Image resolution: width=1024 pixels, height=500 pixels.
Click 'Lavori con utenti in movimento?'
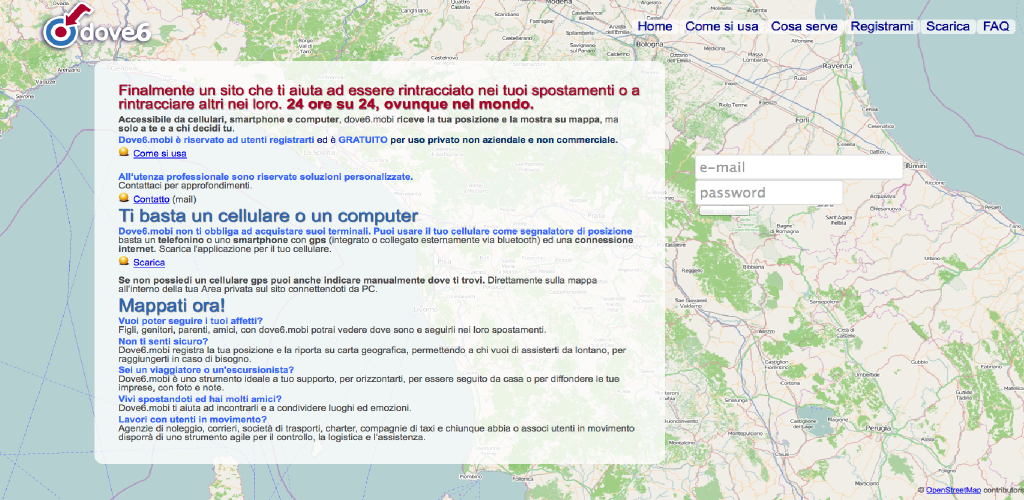[x=193, y=419]
